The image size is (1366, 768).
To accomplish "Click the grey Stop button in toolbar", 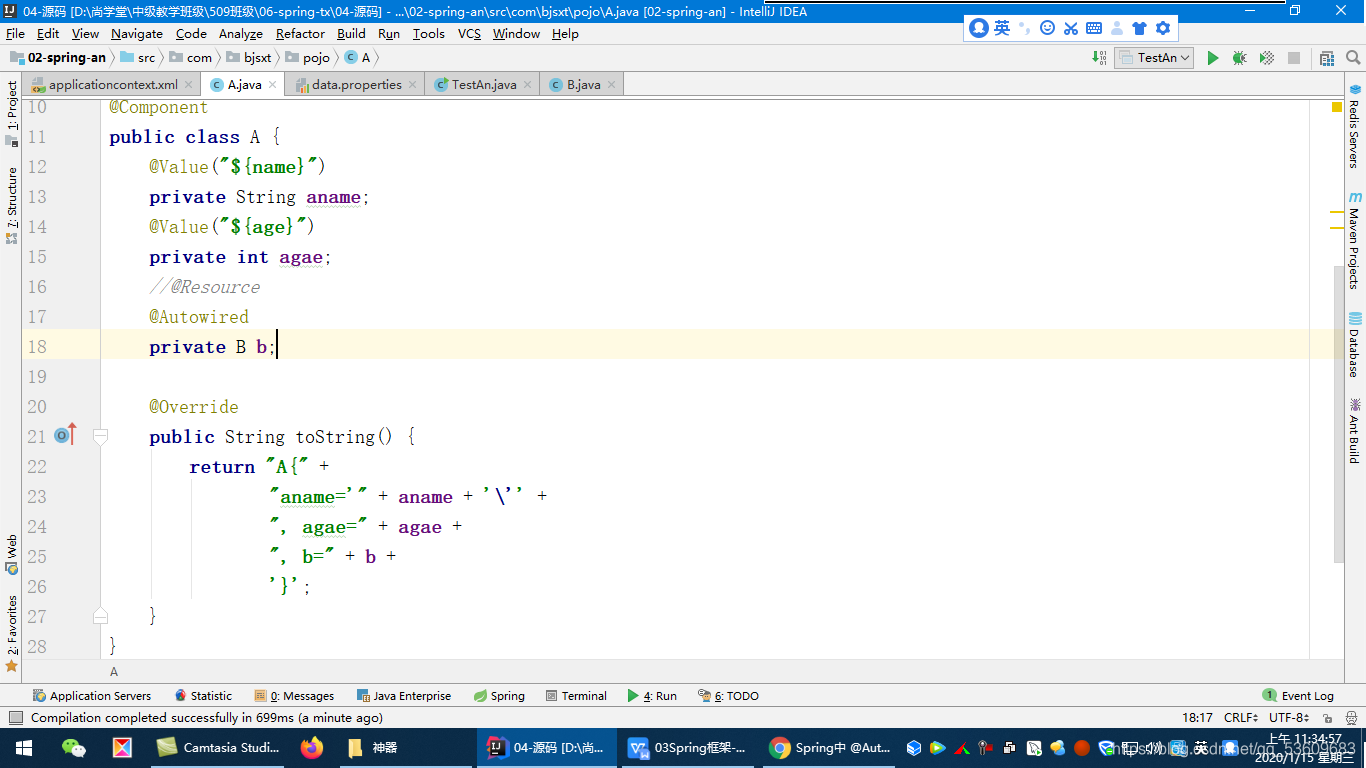I will click(1294, 58).
